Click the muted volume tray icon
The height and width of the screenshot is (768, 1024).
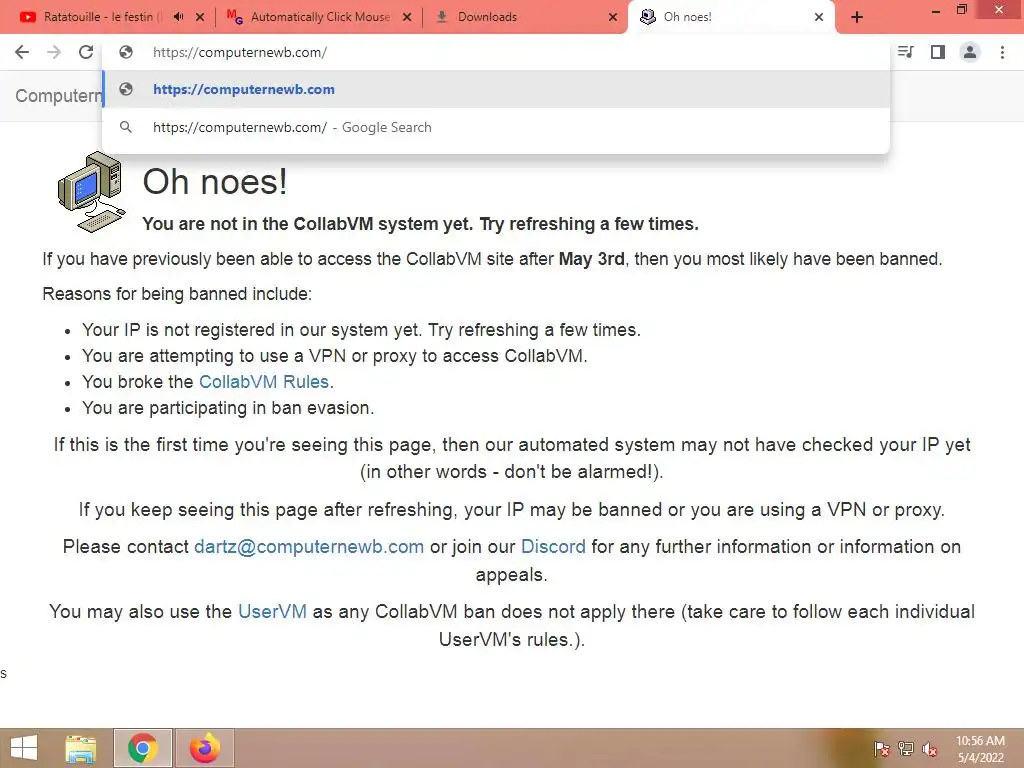tap(930, 749)
